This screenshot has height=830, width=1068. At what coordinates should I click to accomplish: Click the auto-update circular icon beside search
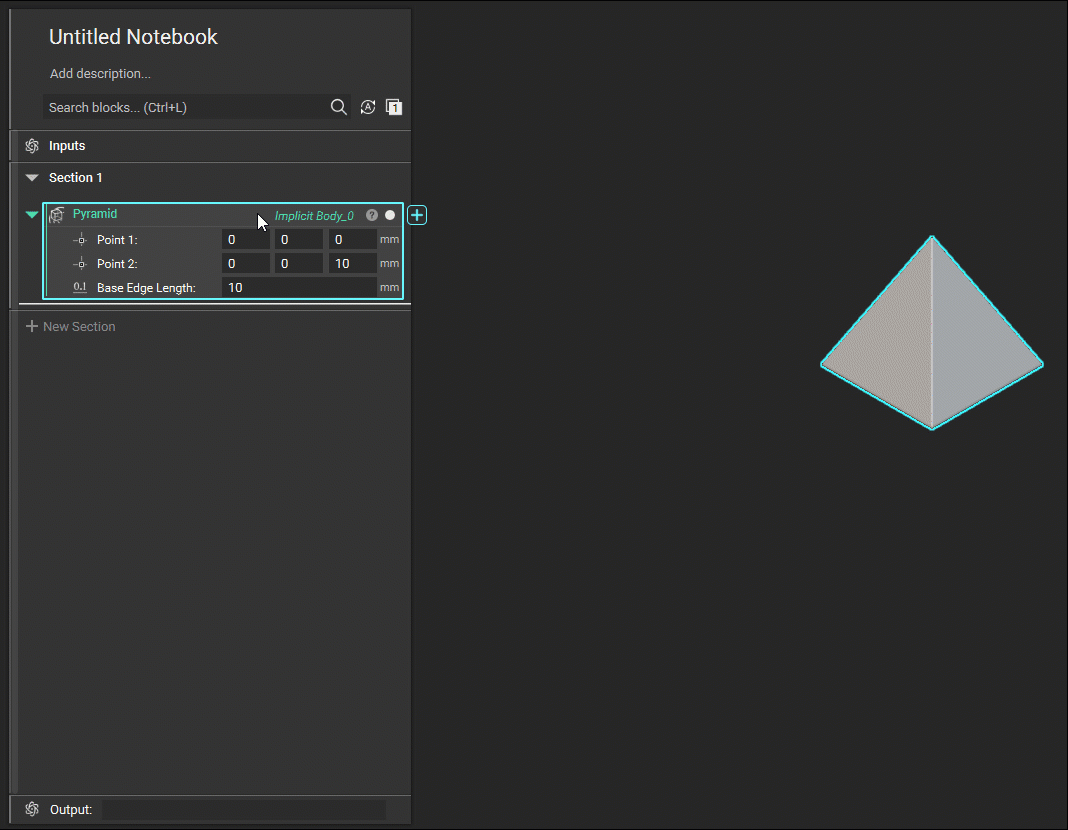(368, 107)
